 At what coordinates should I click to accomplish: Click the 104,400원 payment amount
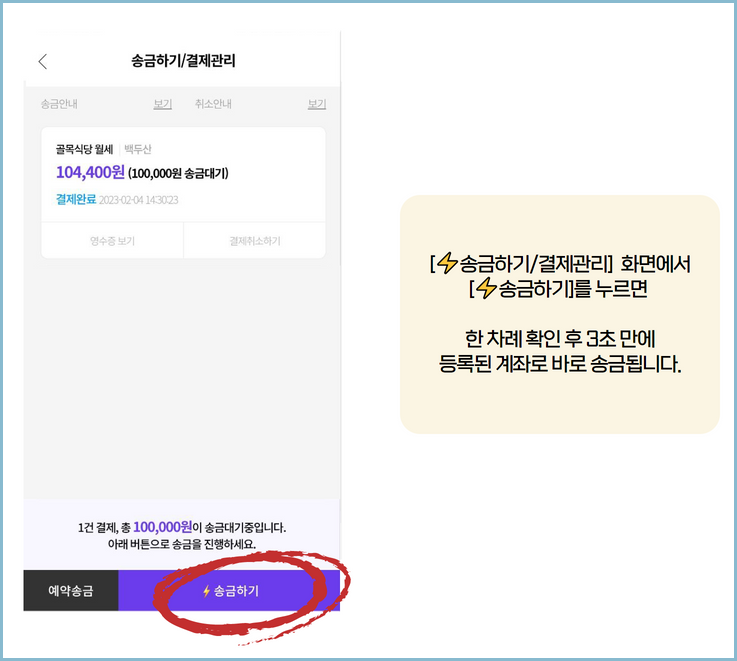90,172
